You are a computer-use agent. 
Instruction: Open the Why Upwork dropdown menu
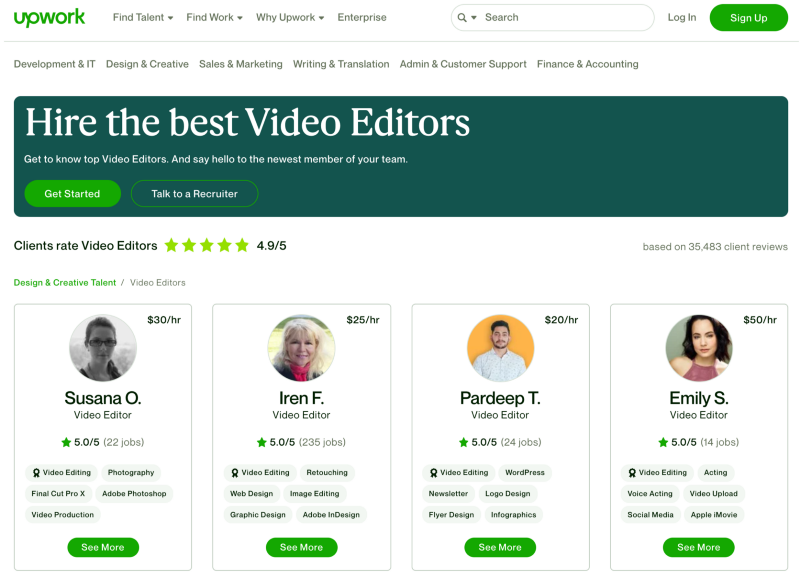point(290,17)
